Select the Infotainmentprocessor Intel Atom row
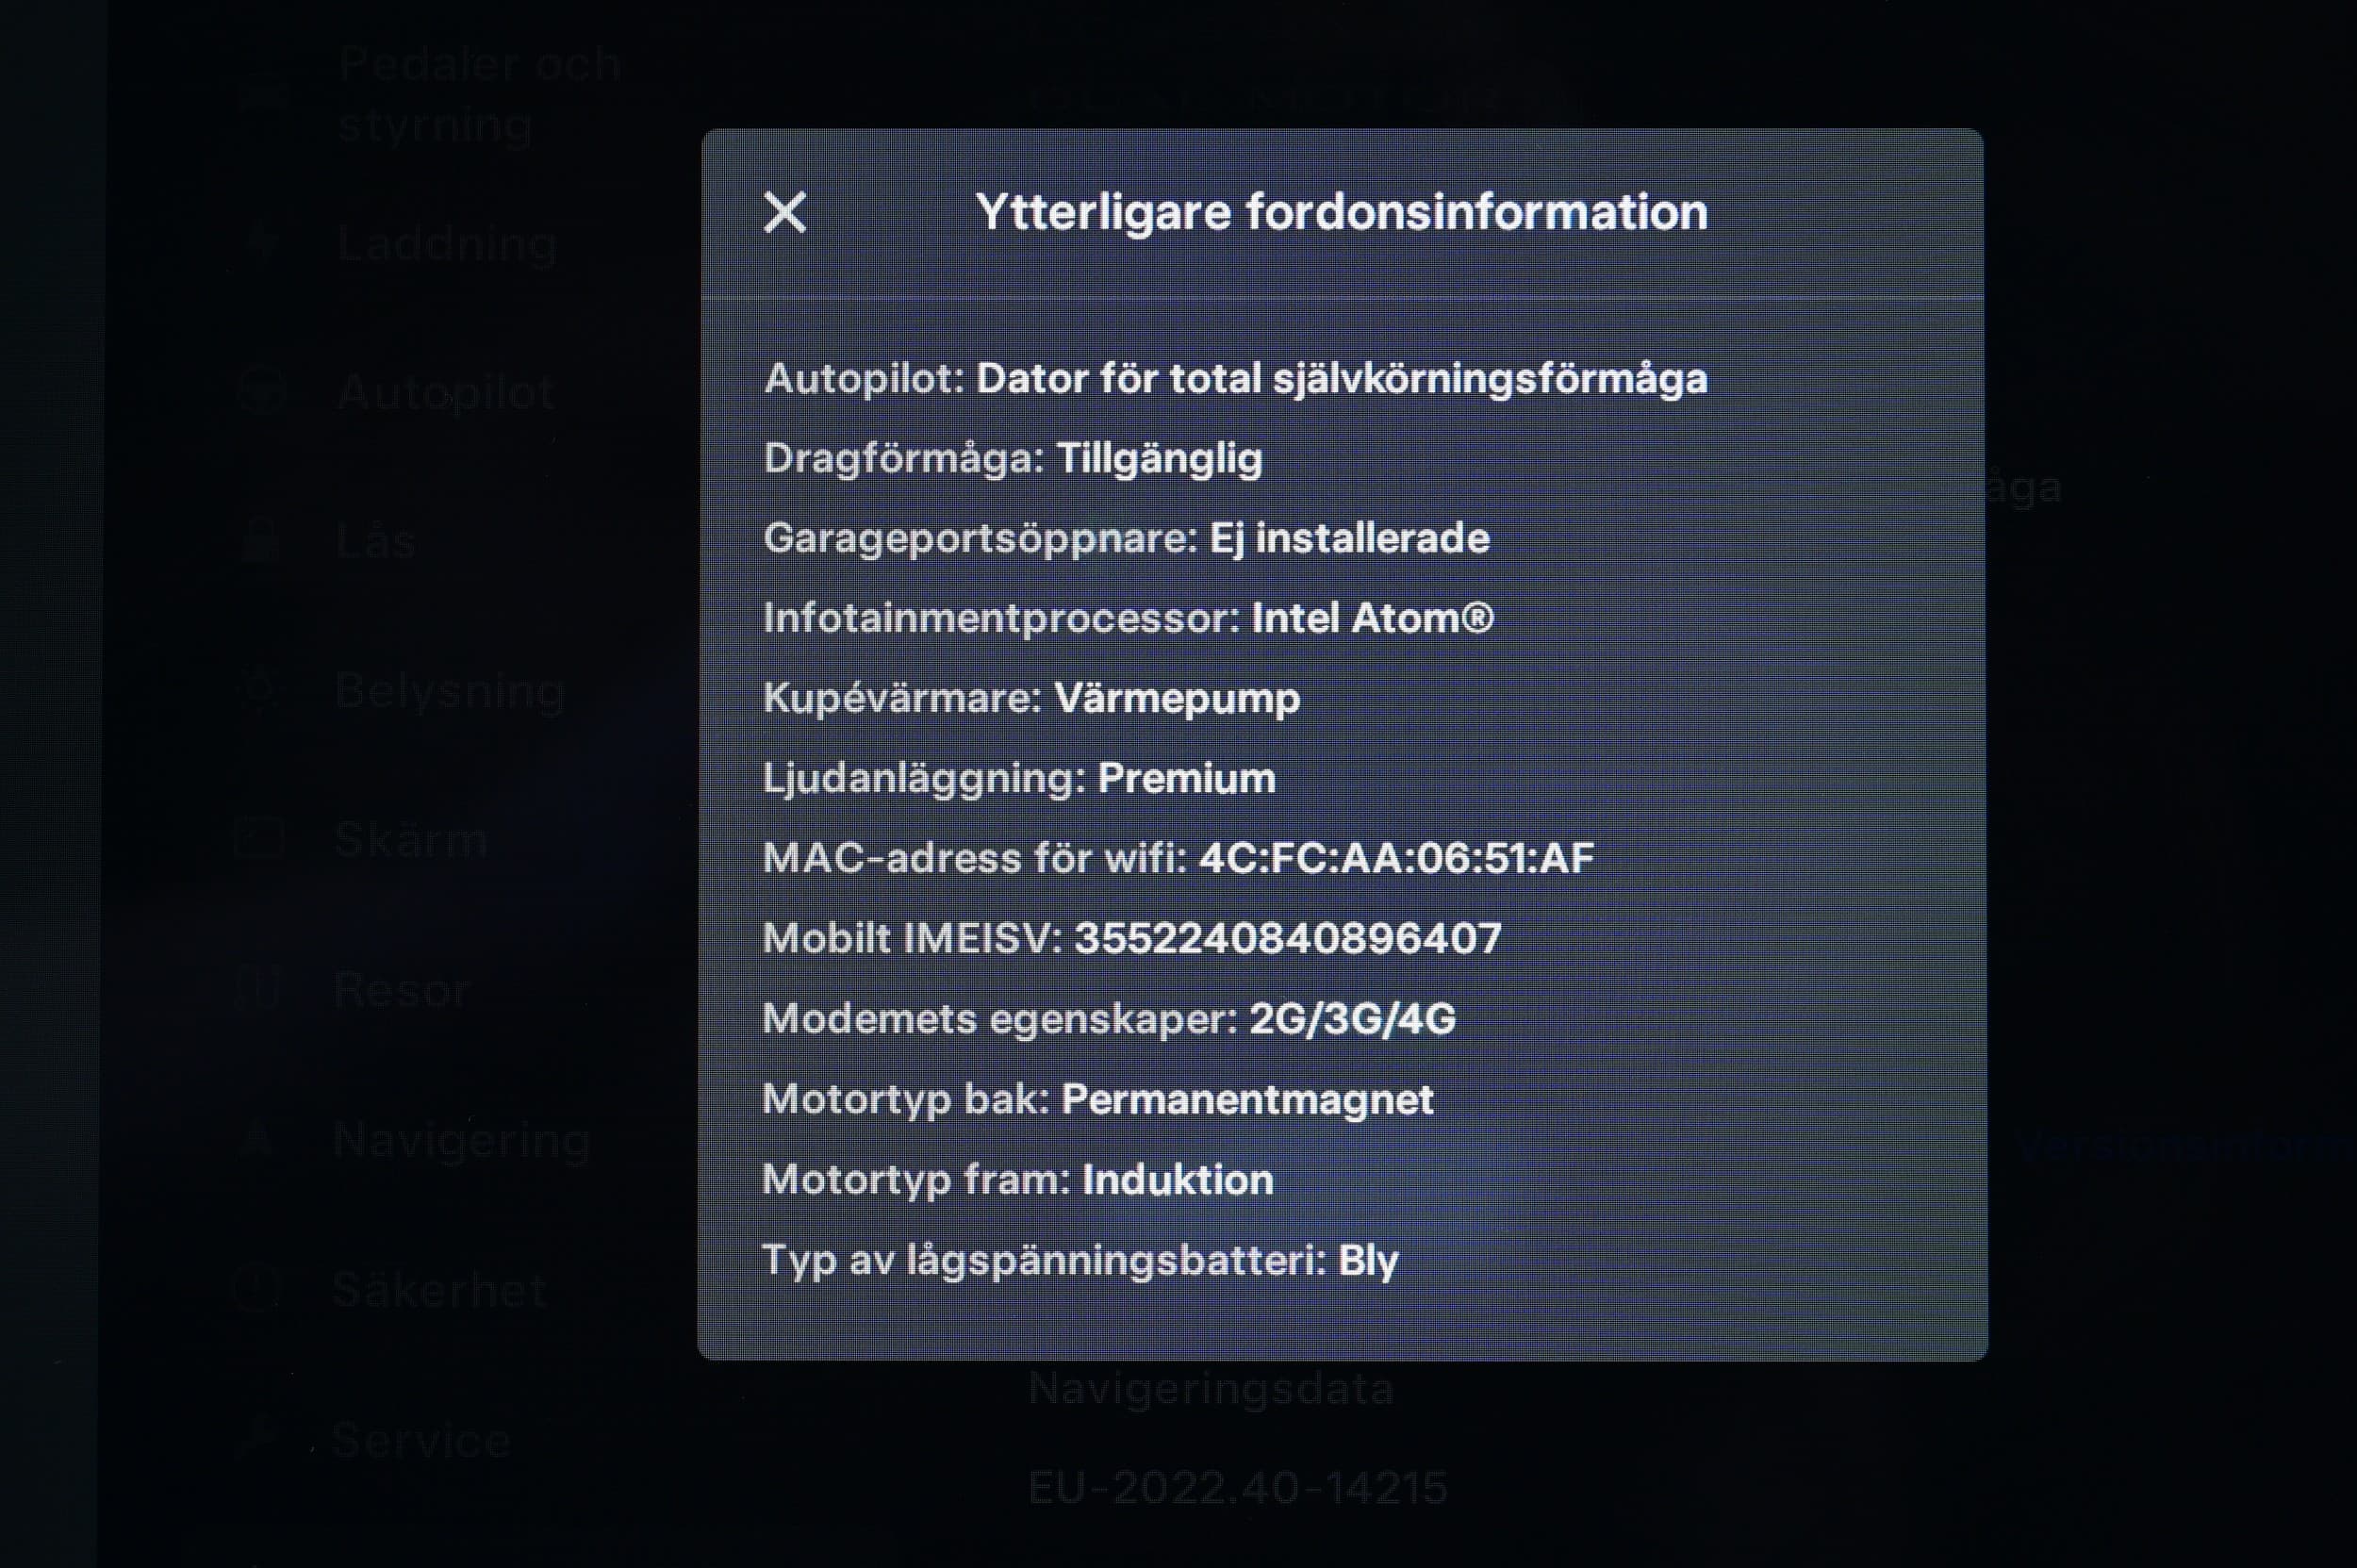Screen dimensions: 2357x1568 point(1128,618)
